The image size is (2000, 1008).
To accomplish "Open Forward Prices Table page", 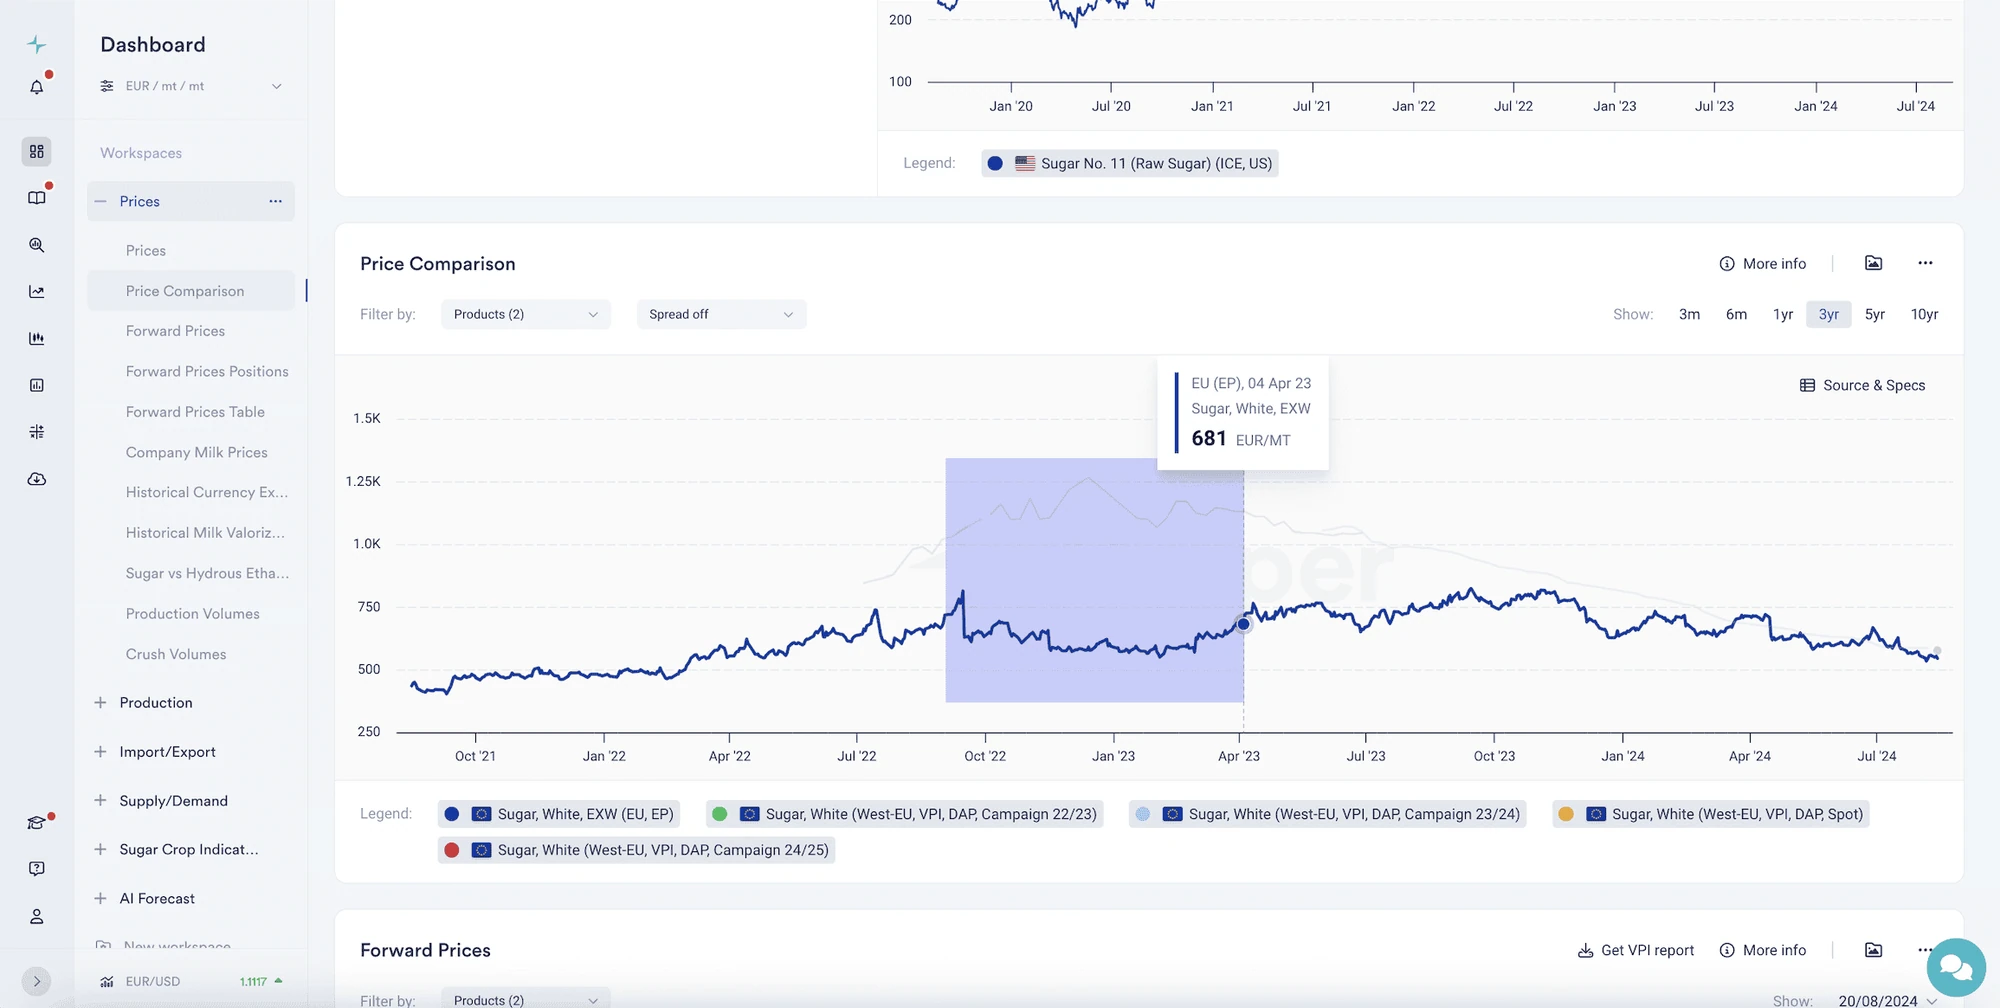I will (195, 412).
